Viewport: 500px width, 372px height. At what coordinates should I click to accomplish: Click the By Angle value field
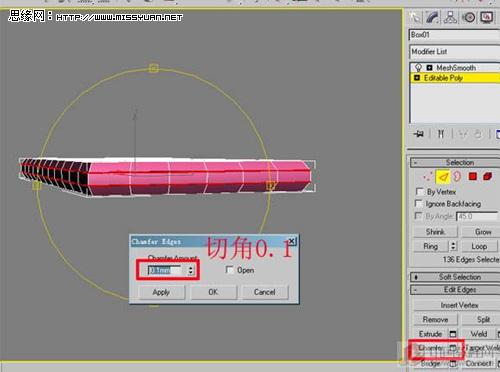pos(477,216)
